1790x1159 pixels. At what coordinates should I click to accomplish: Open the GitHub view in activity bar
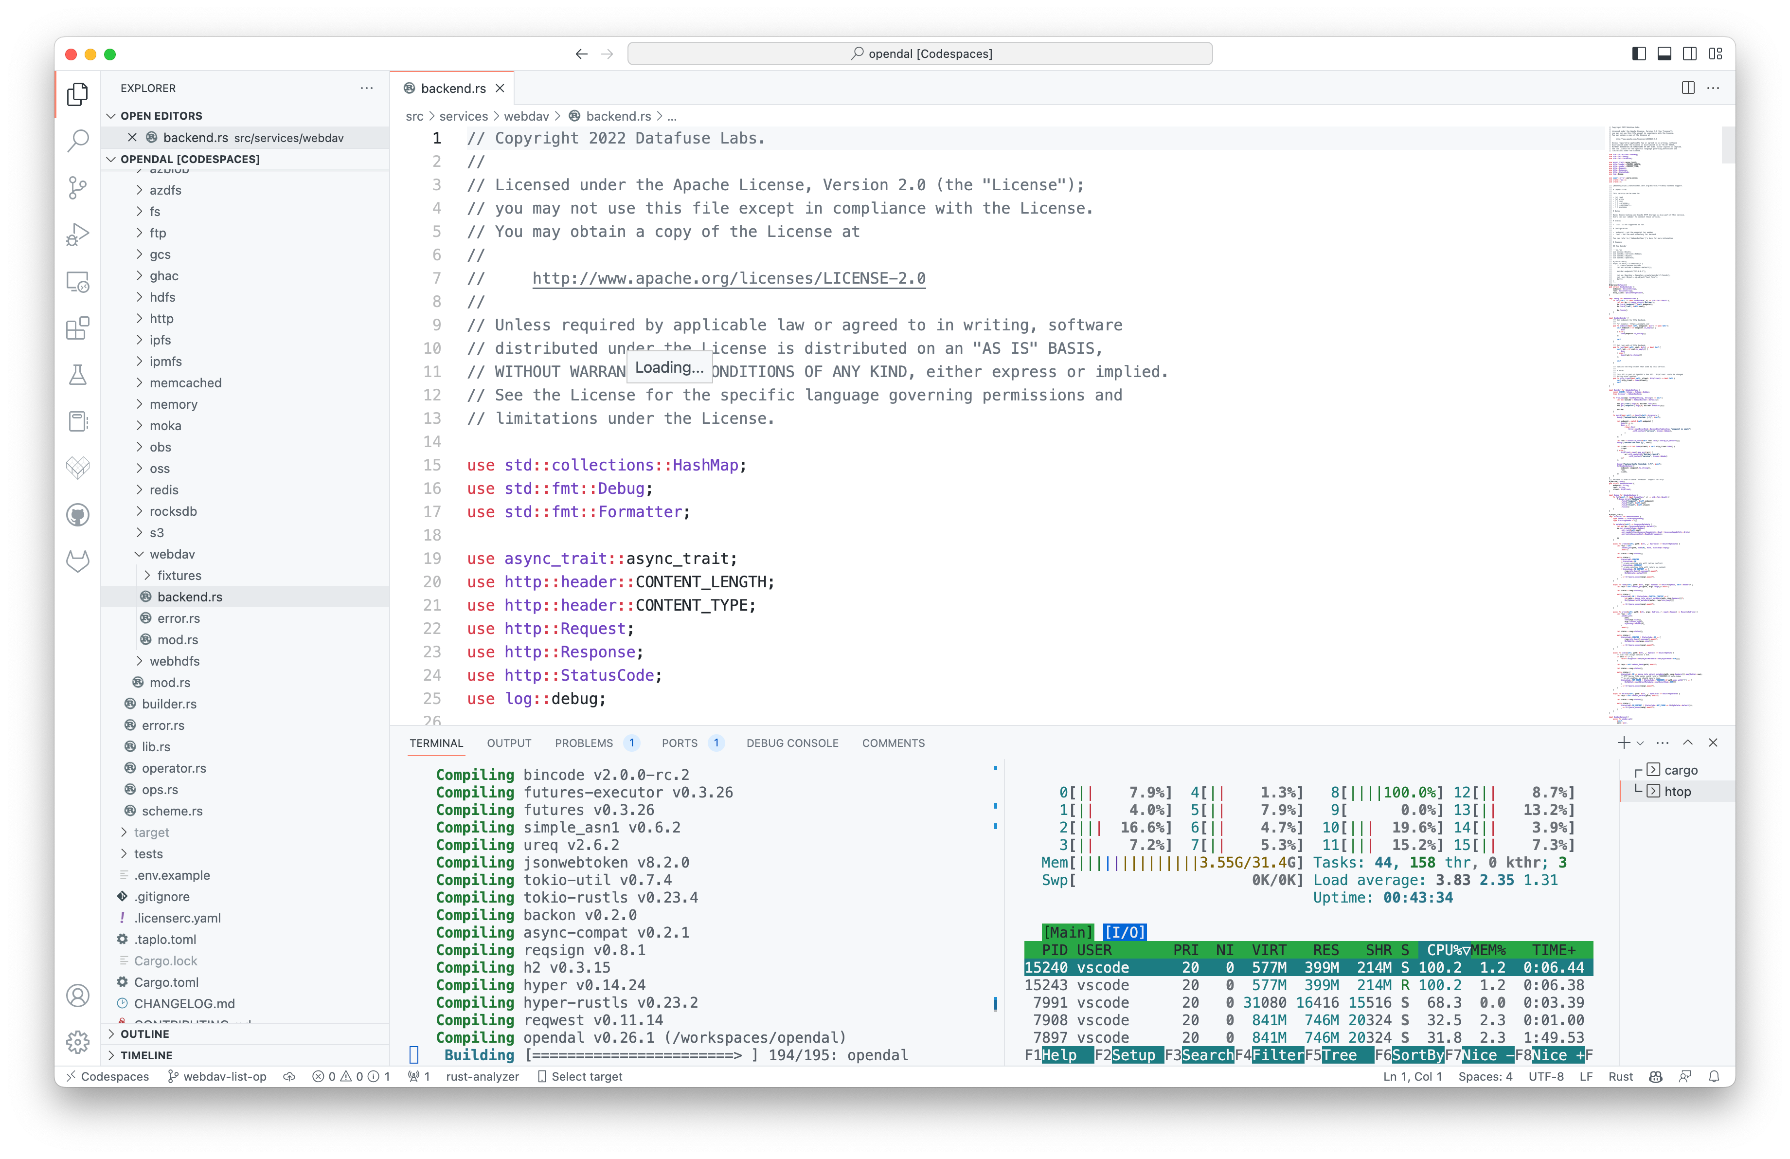coord(78,515)
